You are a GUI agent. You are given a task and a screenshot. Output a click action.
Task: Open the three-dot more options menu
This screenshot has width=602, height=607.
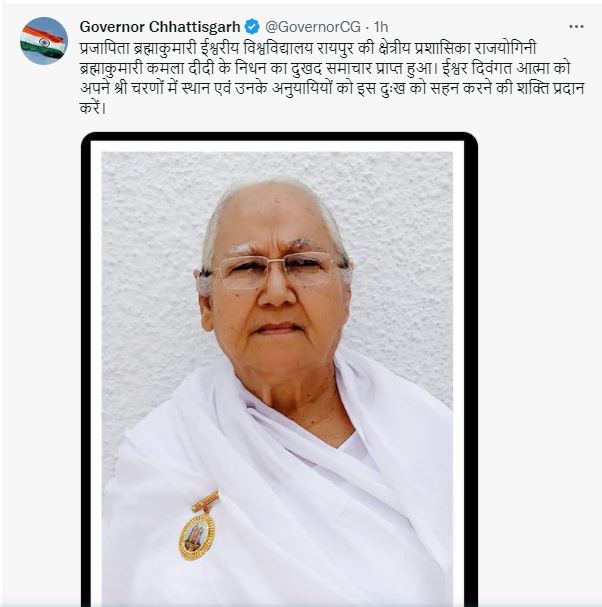click(x=576, y=27)
